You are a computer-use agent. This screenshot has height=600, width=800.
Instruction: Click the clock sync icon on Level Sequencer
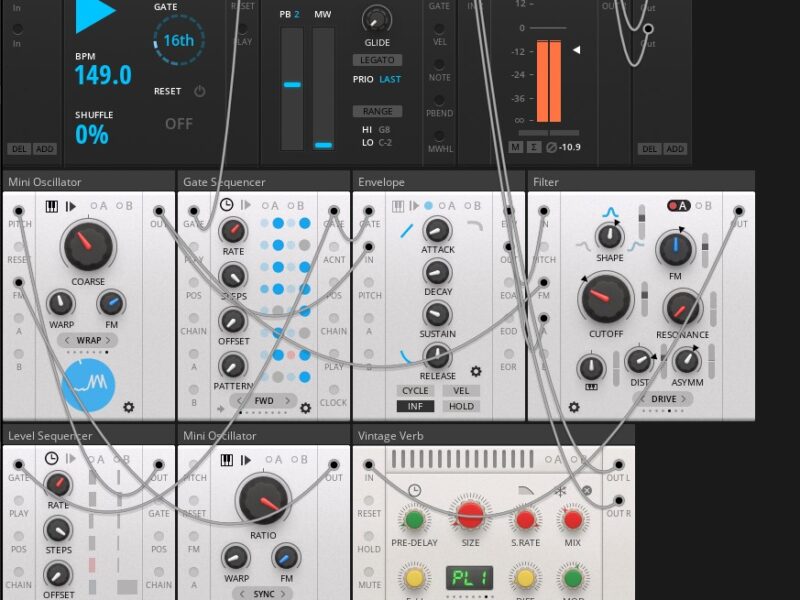click(52, 458)
